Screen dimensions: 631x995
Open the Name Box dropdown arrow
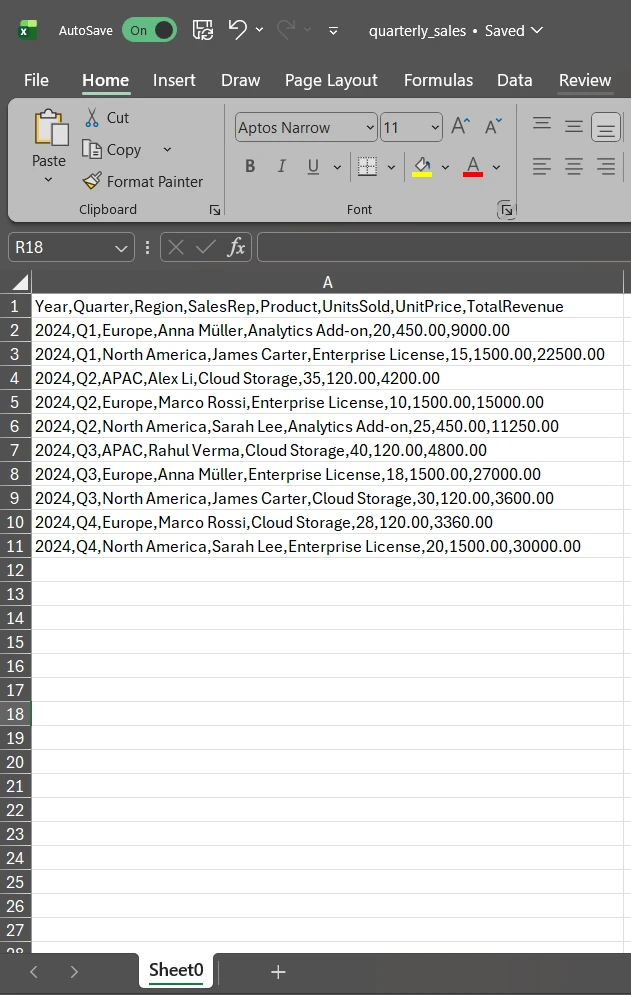pyautogui.click(x=122, y=247)
